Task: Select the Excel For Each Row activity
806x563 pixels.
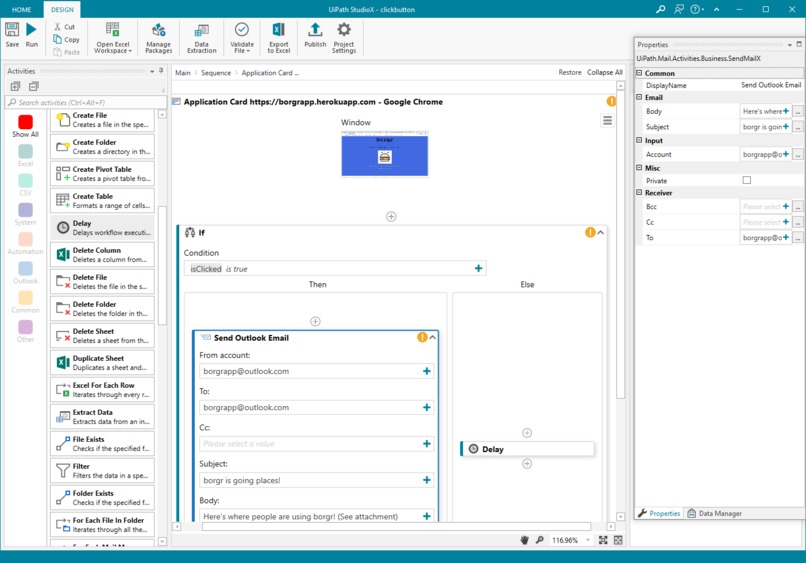Action: 102,390
